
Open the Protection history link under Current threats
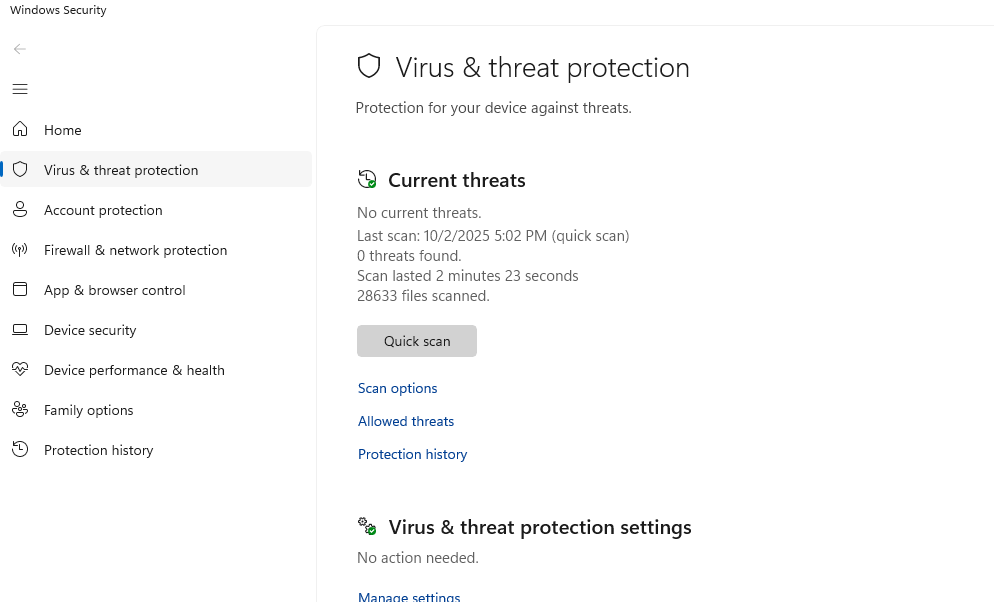tap(413, 454)
